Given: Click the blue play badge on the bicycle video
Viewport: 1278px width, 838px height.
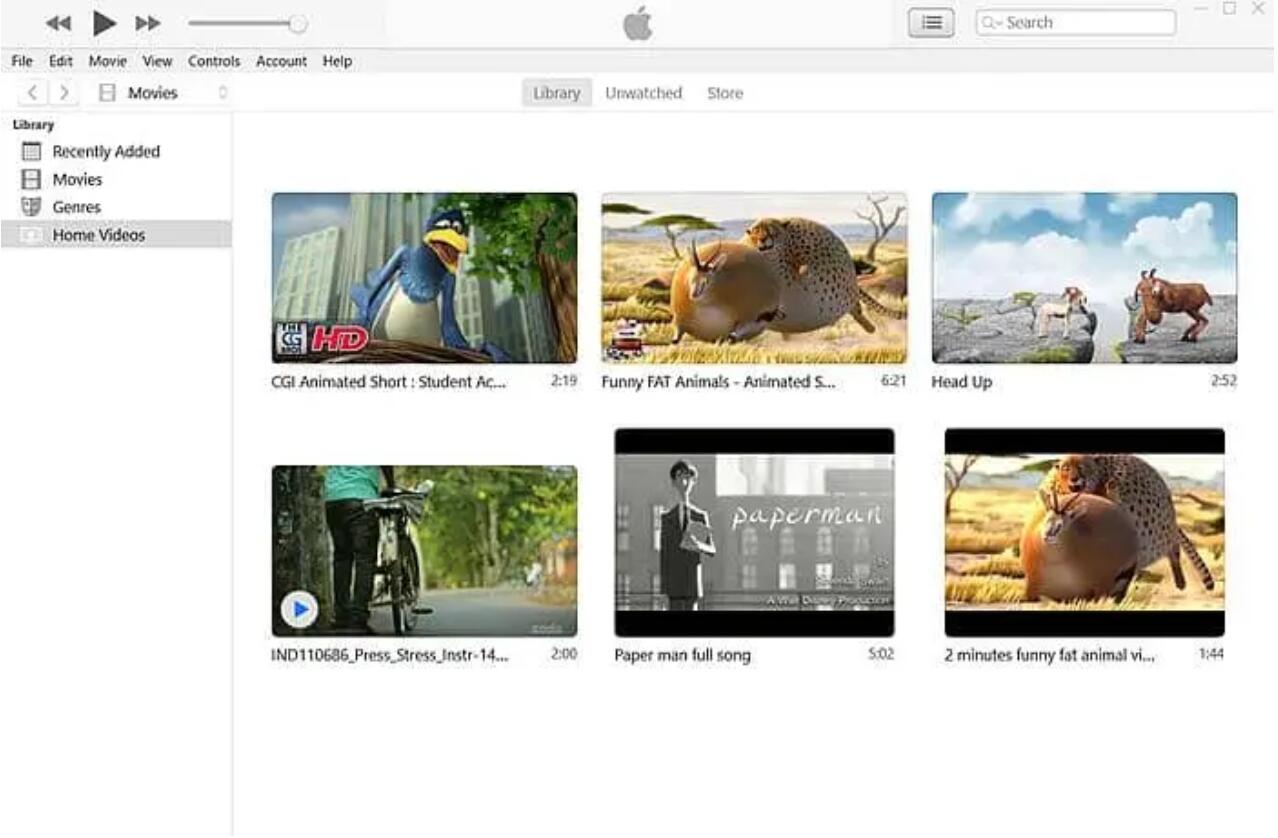Looking at the screenshot, I should [298, 609].
